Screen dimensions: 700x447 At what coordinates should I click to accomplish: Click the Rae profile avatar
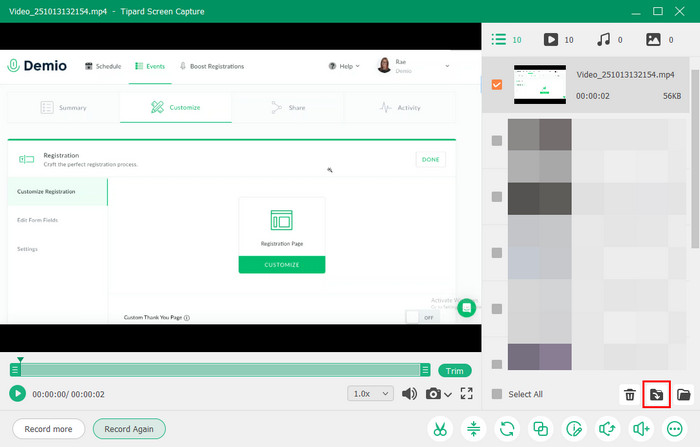(384, 65)
